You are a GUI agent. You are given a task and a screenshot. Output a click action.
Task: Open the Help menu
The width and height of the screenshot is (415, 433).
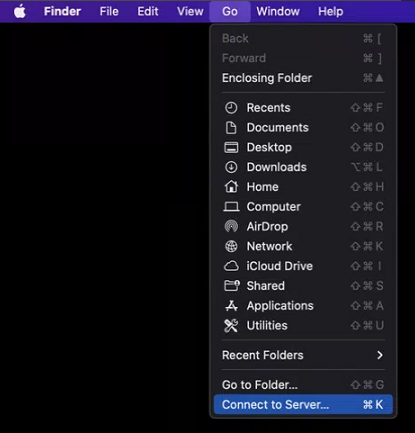point(330,11)
